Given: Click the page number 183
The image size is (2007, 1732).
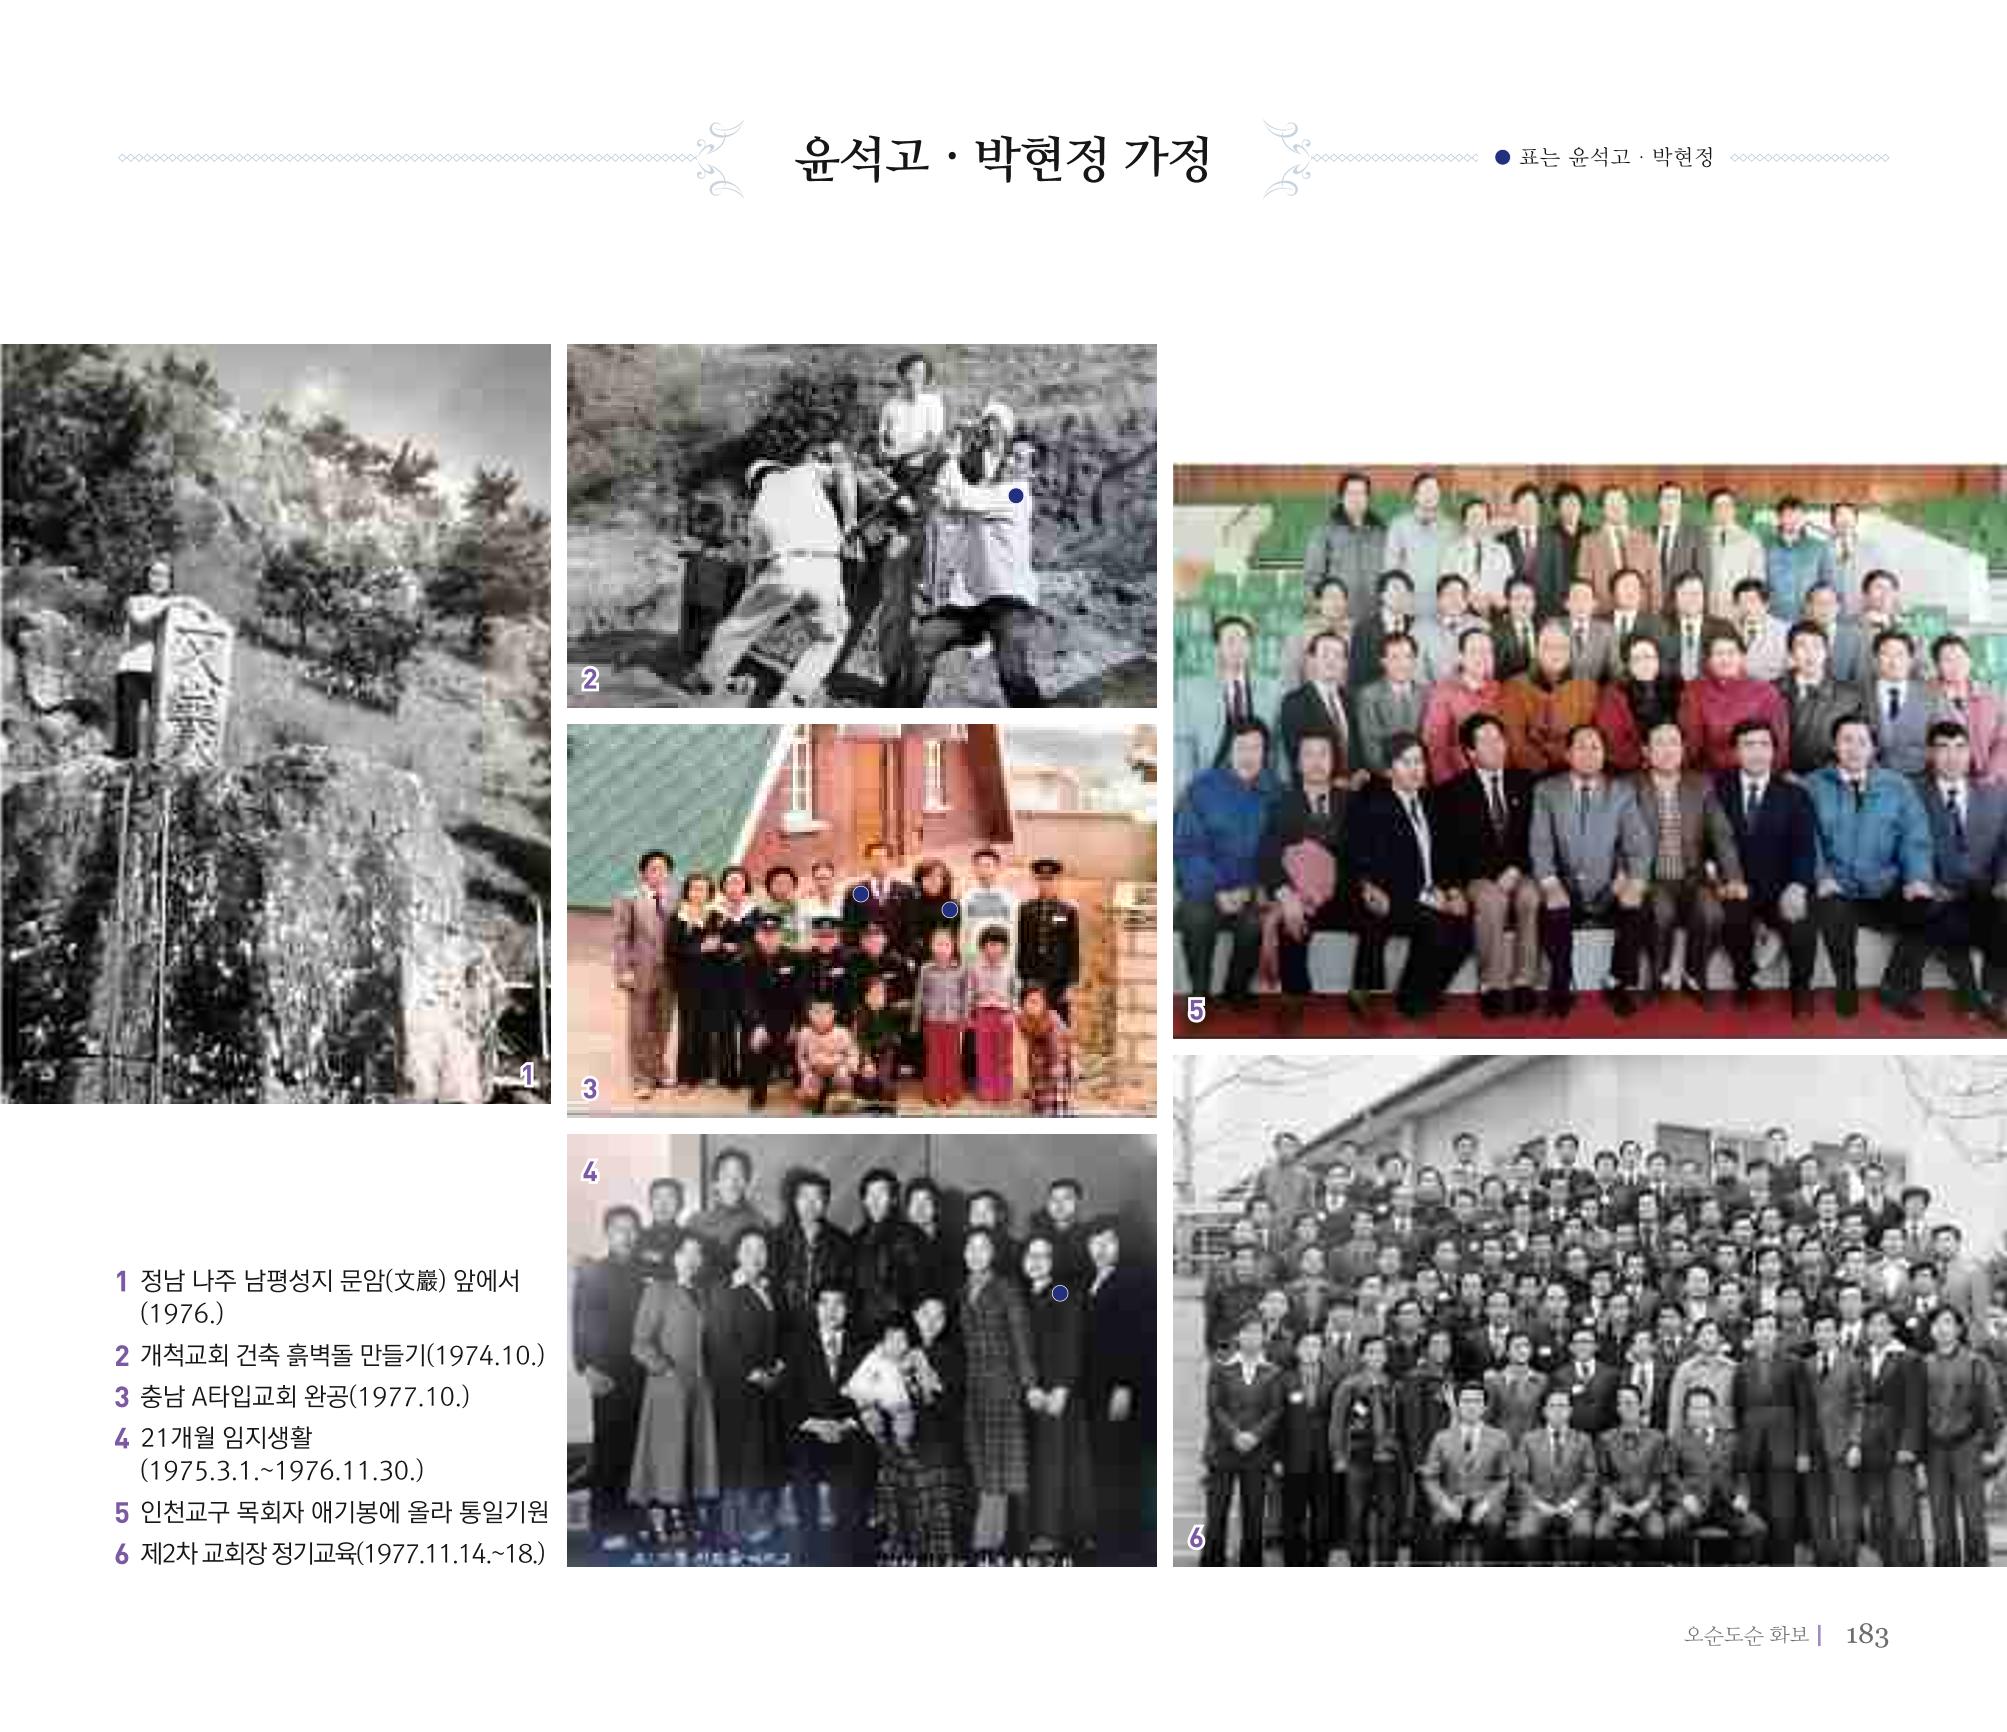Looking at the screenshot, I should (x=1867, y=1636).
